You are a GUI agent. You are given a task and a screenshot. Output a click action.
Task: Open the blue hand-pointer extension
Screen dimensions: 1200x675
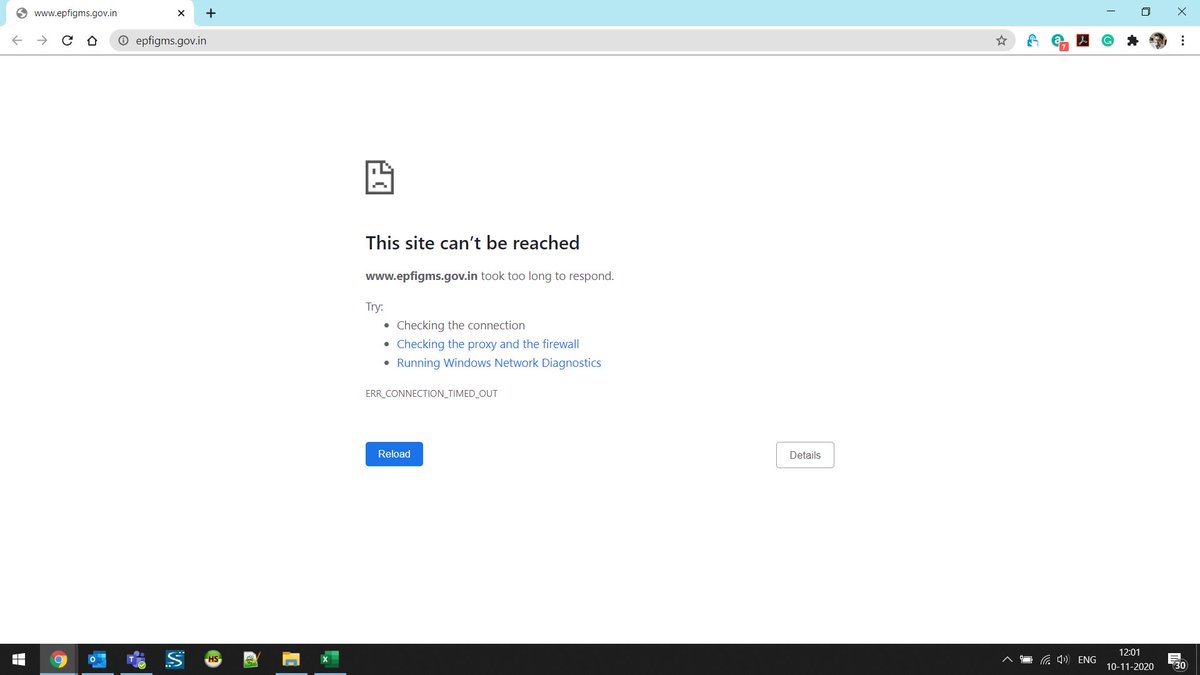1033,41
